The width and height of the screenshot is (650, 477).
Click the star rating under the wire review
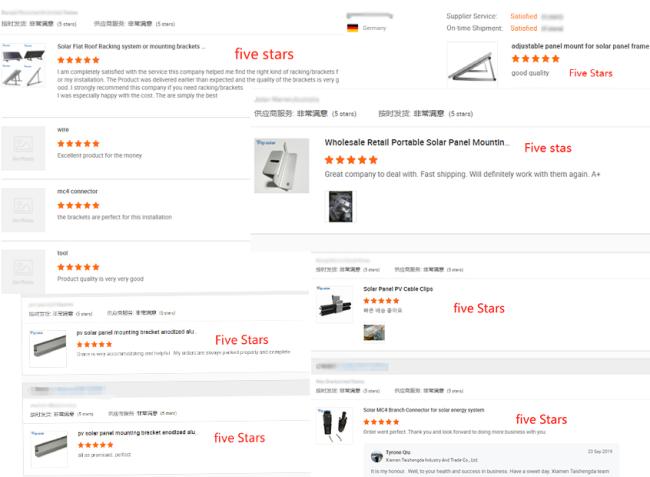point(78,144)
